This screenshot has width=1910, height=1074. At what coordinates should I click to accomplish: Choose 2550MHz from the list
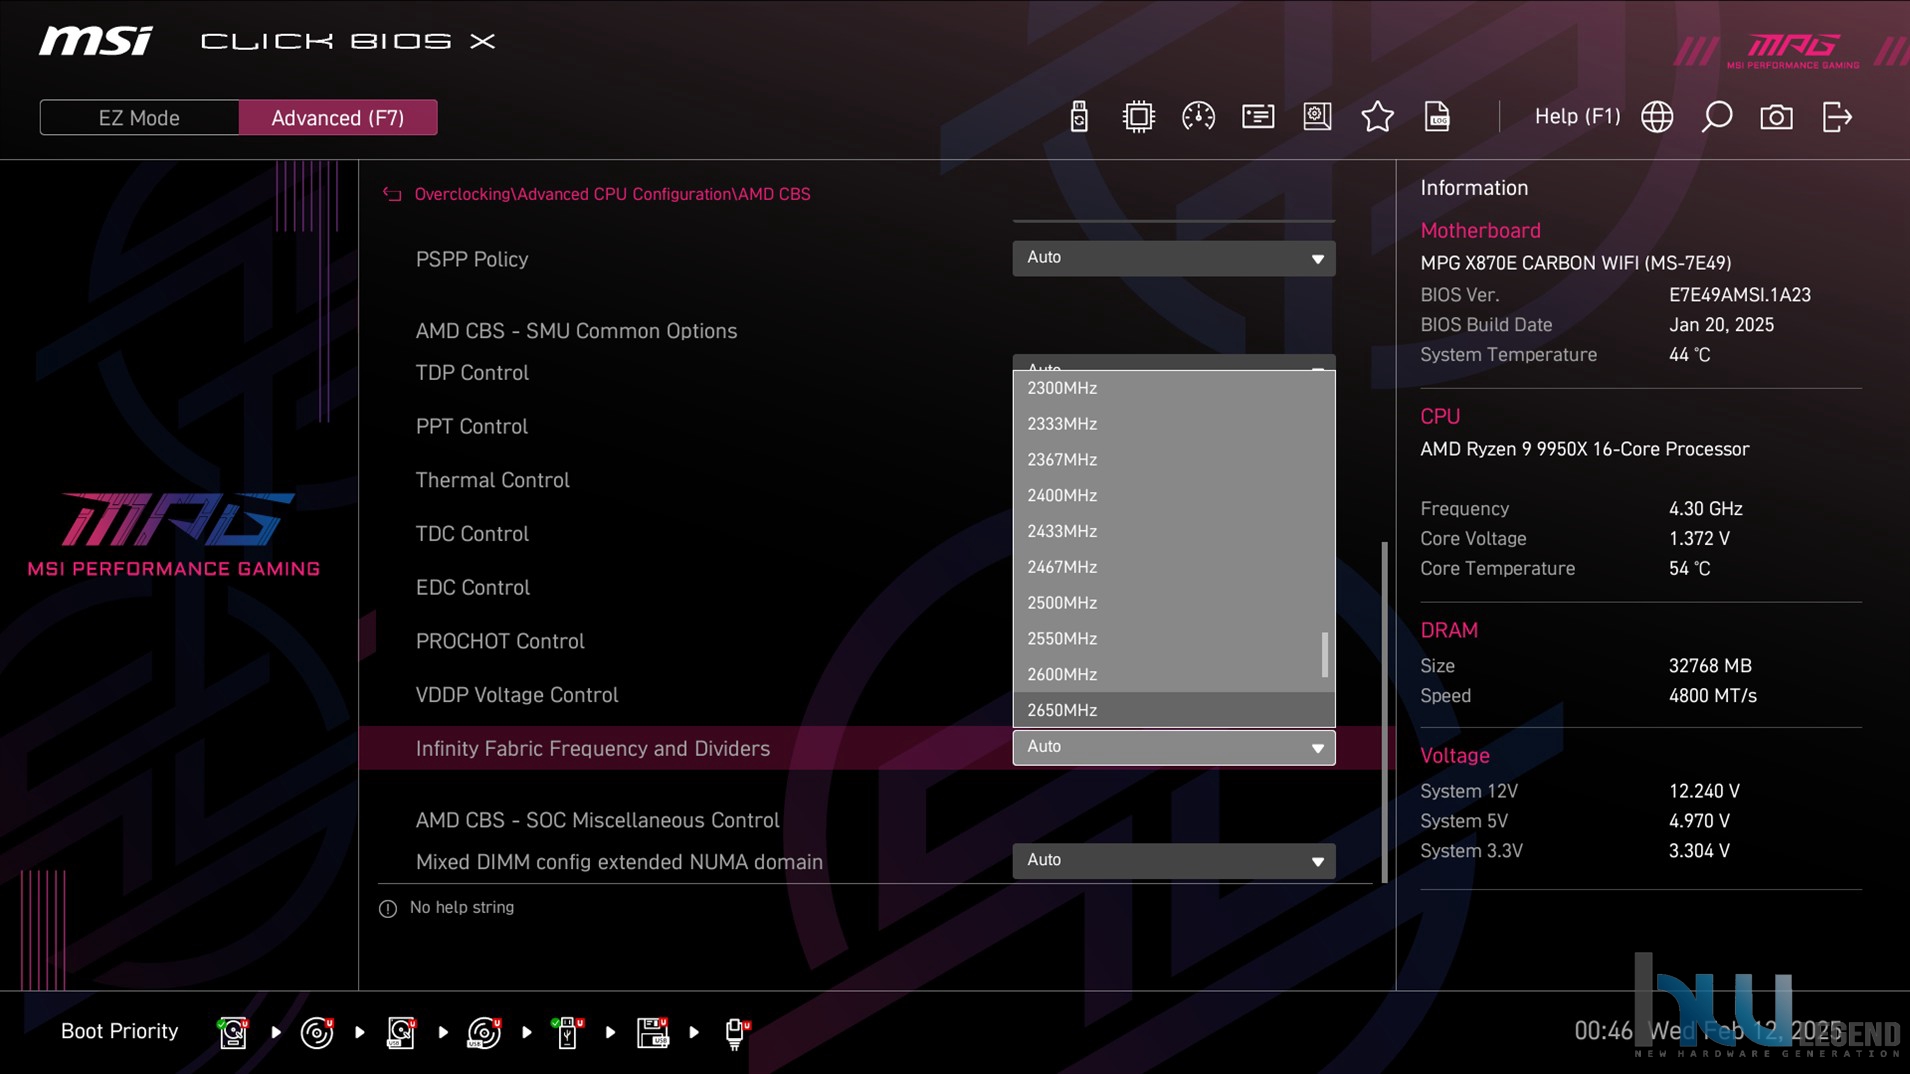1173,639
